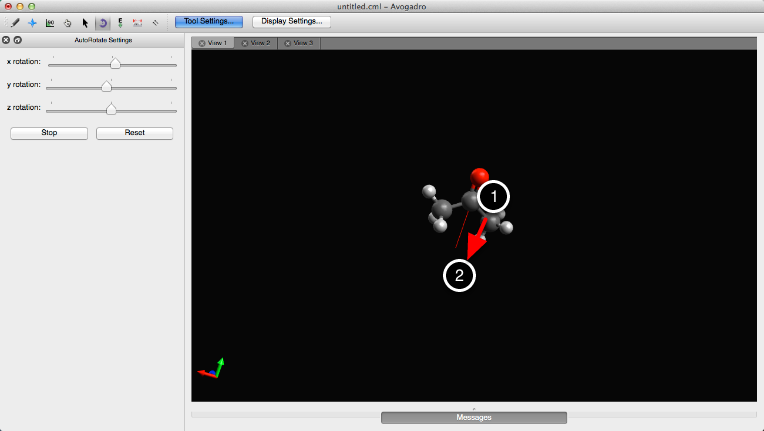Select the Draw pencil tool
Screen dimensions: 764x431
[x=14, y=21]
